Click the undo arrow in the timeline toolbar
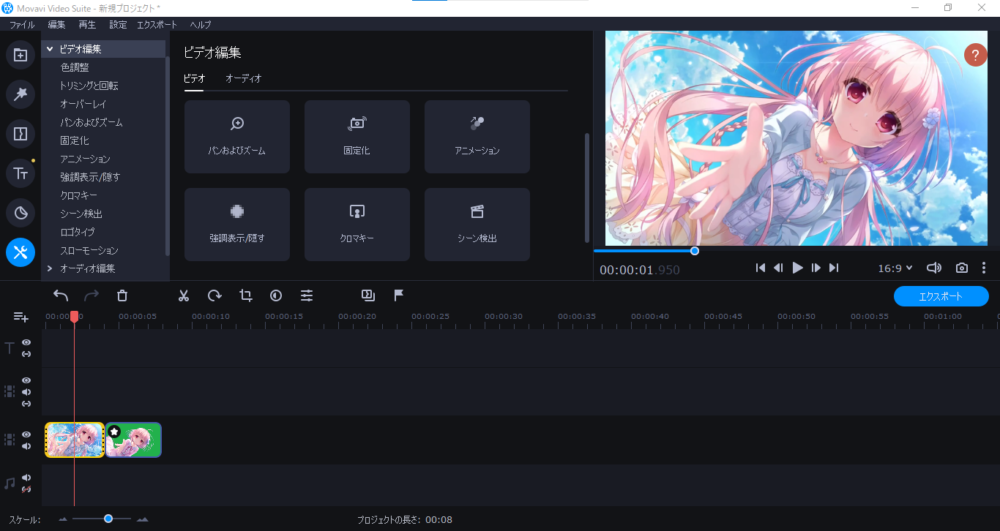Screen dimensions: 1000x531 pos(61,295)
